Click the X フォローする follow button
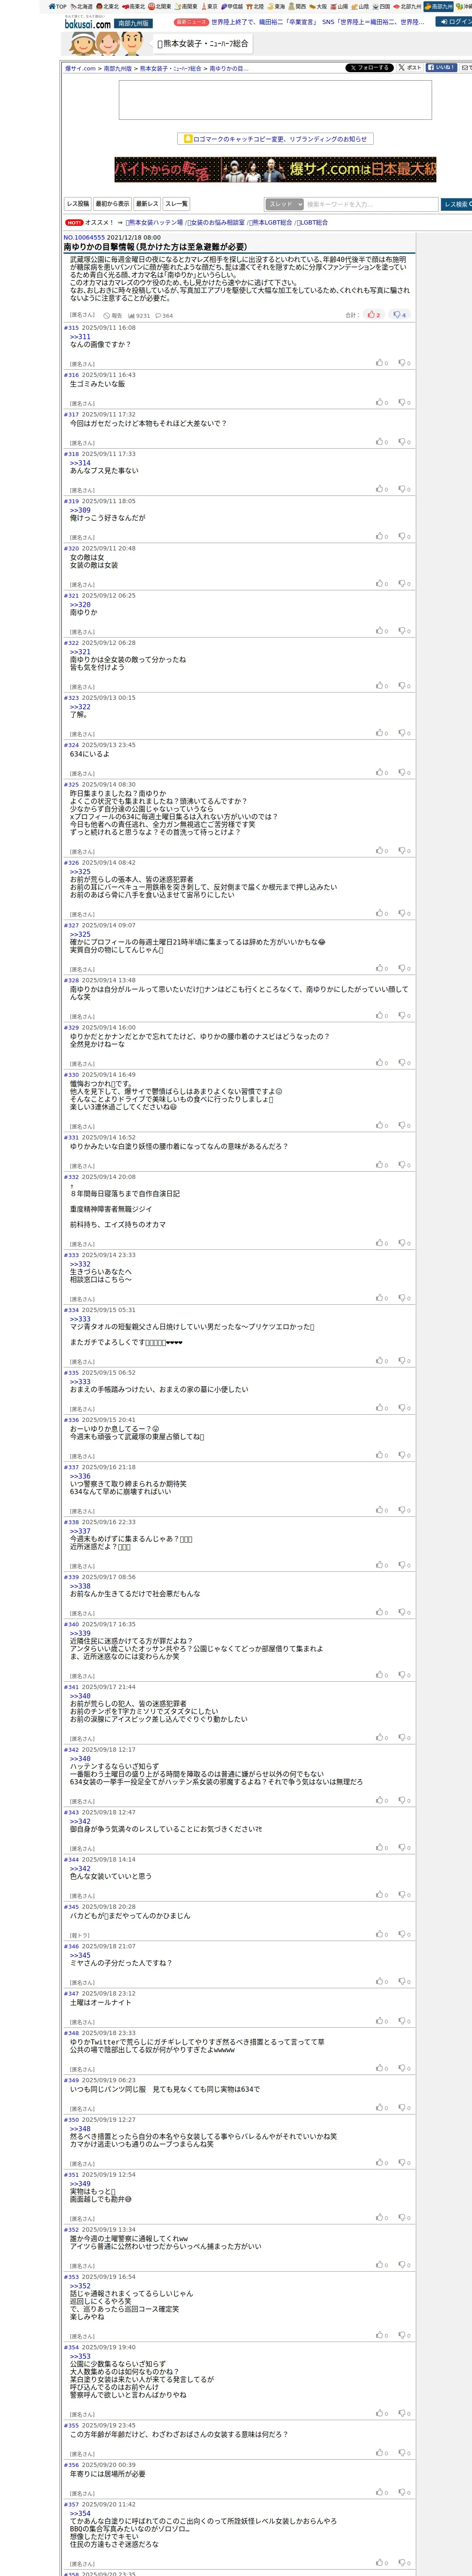 [x=369, y=68]
